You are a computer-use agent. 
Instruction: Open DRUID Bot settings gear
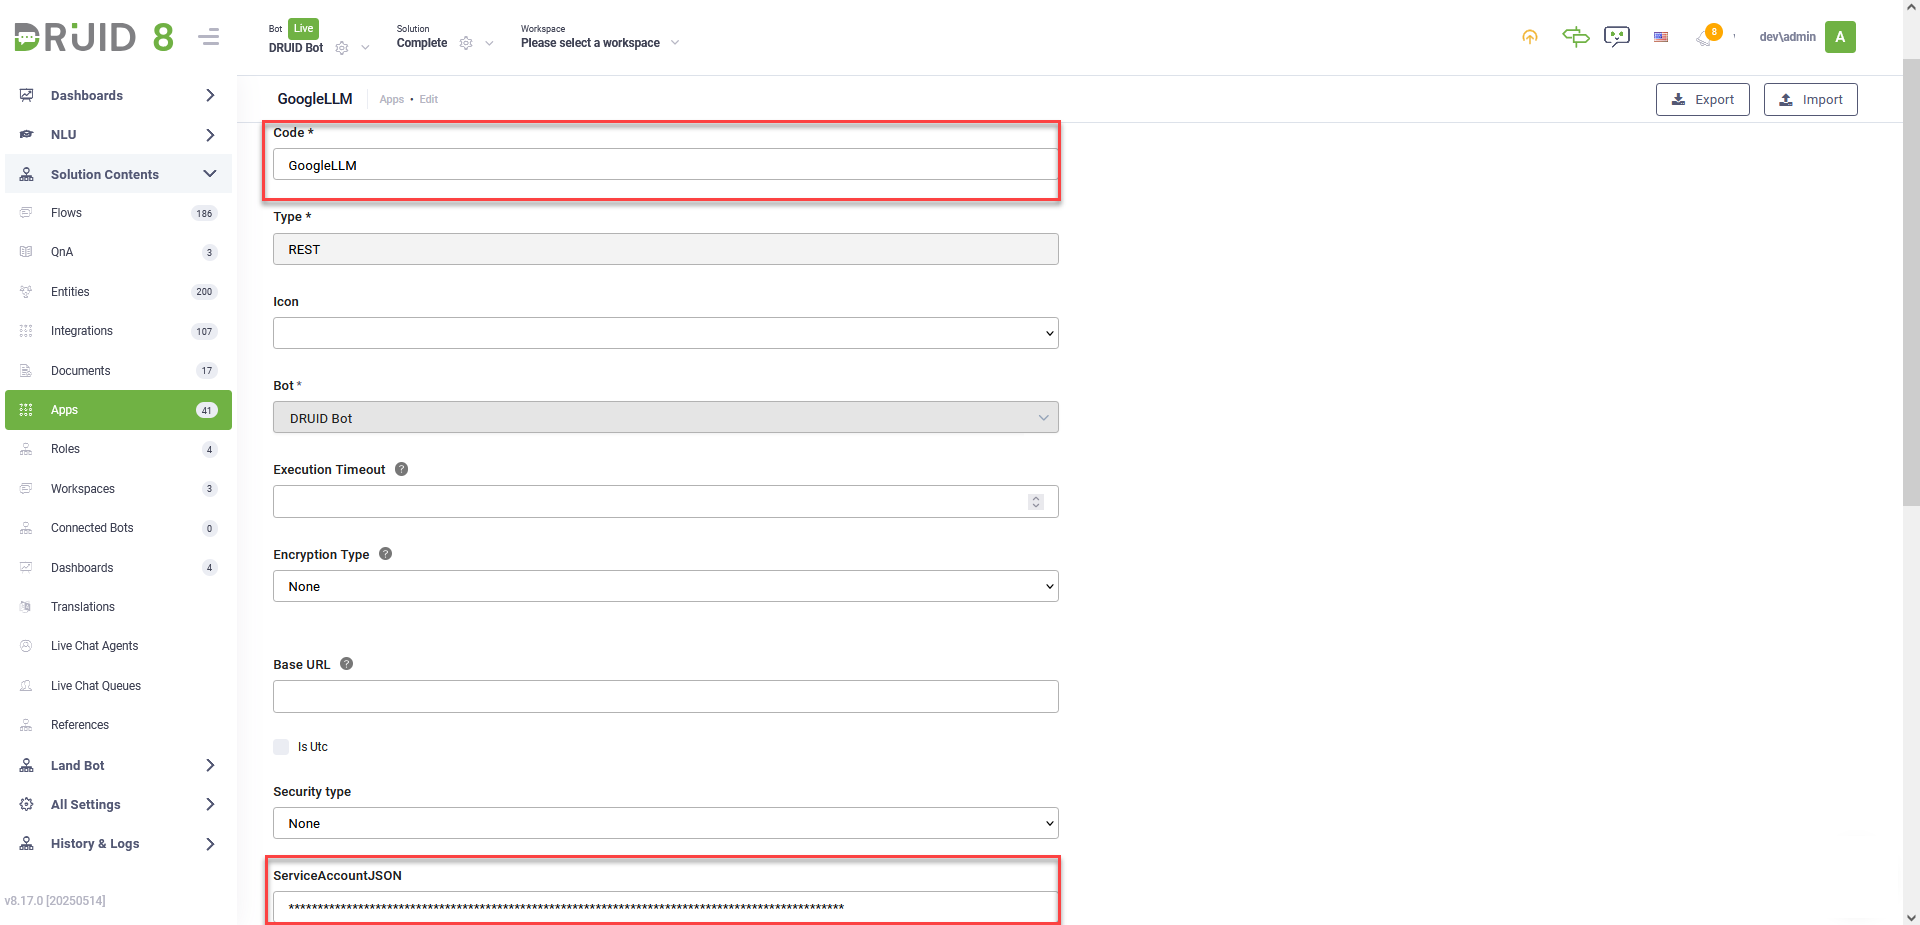(x=342, y=48)
